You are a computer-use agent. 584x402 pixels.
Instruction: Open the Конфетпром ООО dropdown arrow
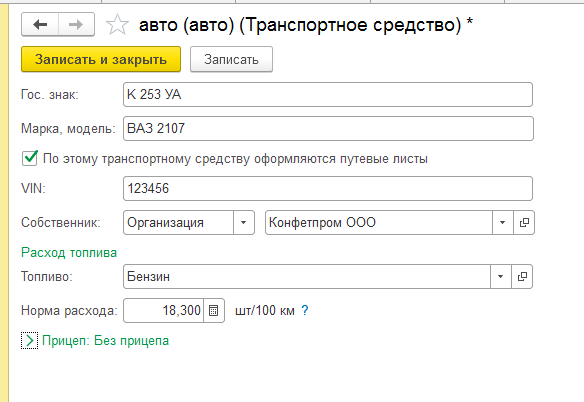coord(502,222)
